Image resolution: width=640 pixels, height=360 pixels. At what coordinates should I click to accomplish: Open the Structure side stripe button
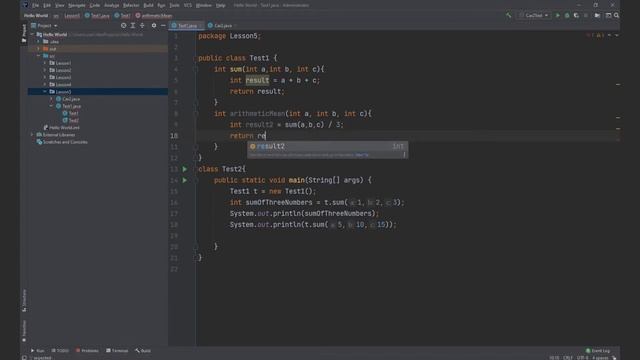24,300
